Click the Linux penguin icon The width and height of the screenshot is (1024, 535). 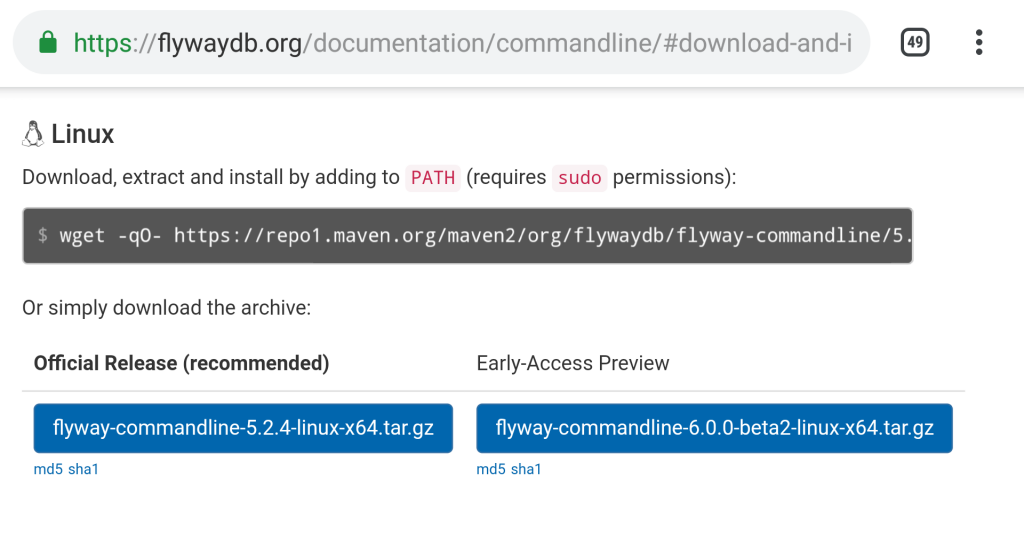tap(33, 134)
